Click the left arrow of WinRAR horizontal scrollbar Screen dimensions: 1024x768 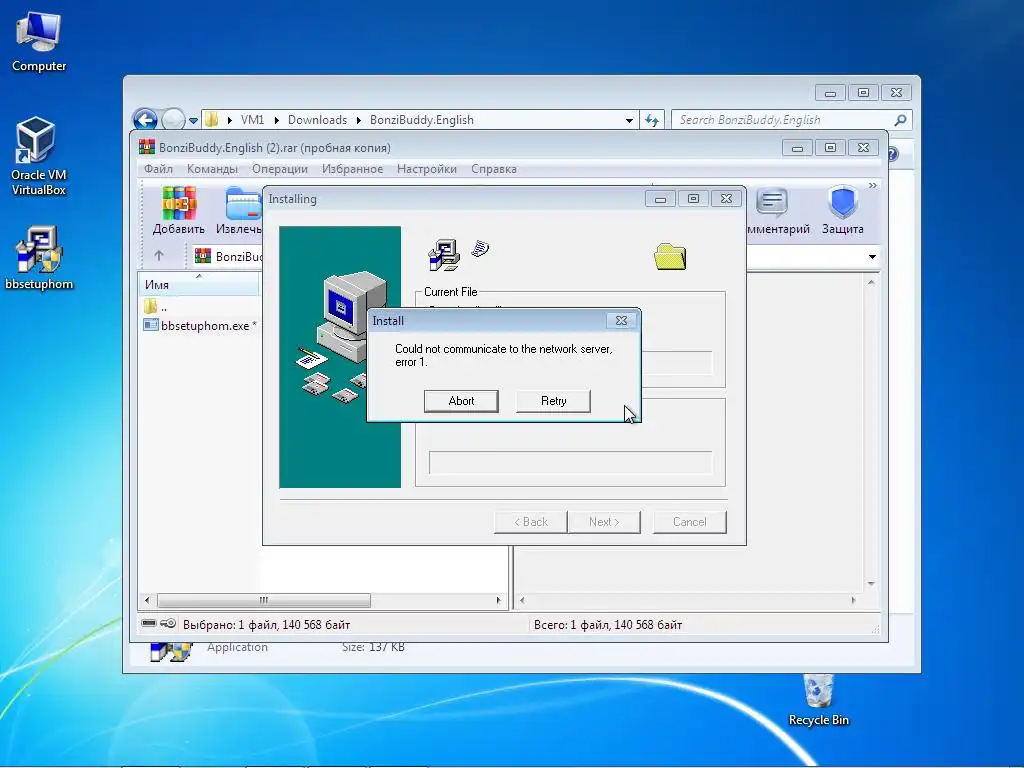147,600
